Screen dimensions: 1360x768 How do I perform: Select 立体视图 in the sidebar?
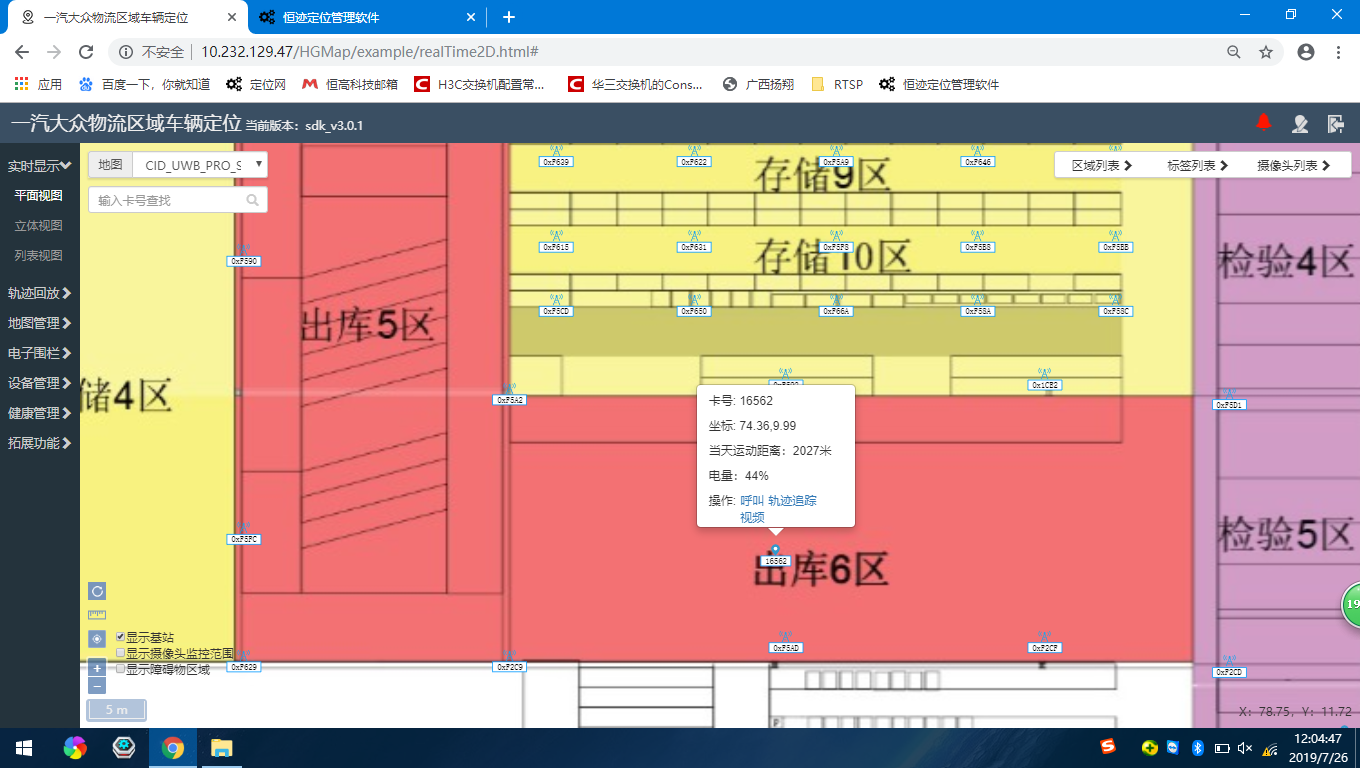[38, 226]
